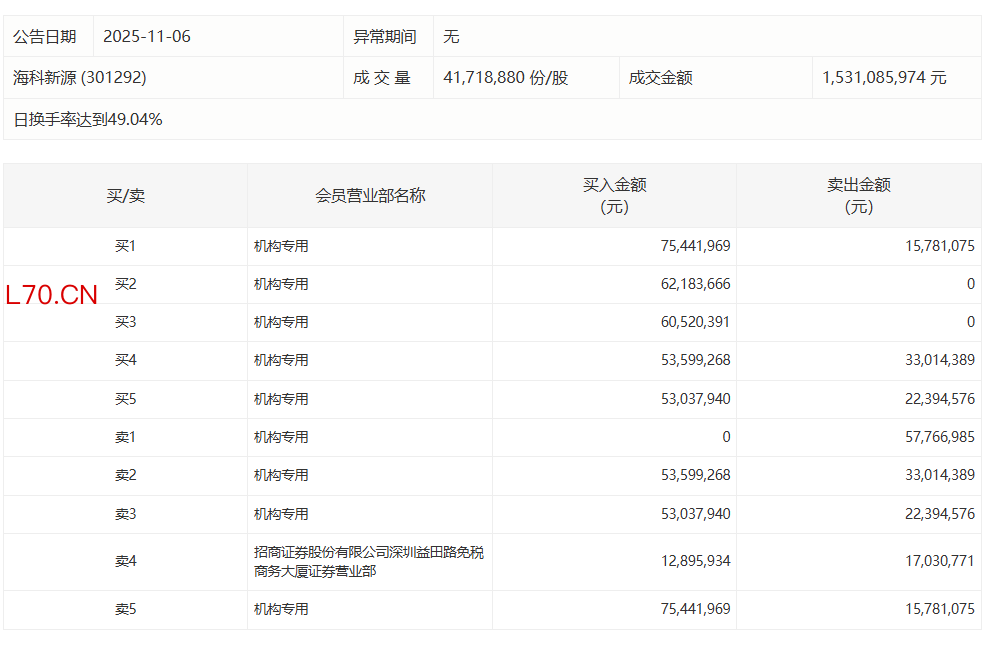Click the 异常期间 field label
Image resolution: width=995 pixels, height=649 pixels.
(384, 37)
